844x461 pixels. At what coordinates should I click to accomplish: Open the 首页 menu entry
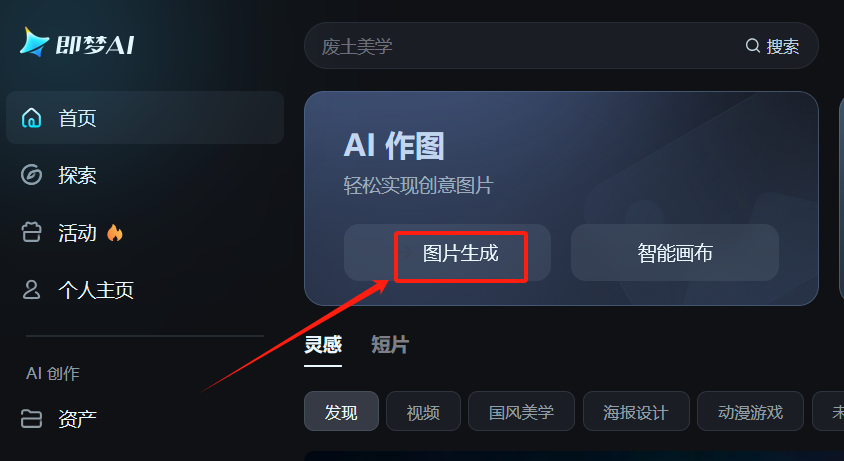click(145, 117)
